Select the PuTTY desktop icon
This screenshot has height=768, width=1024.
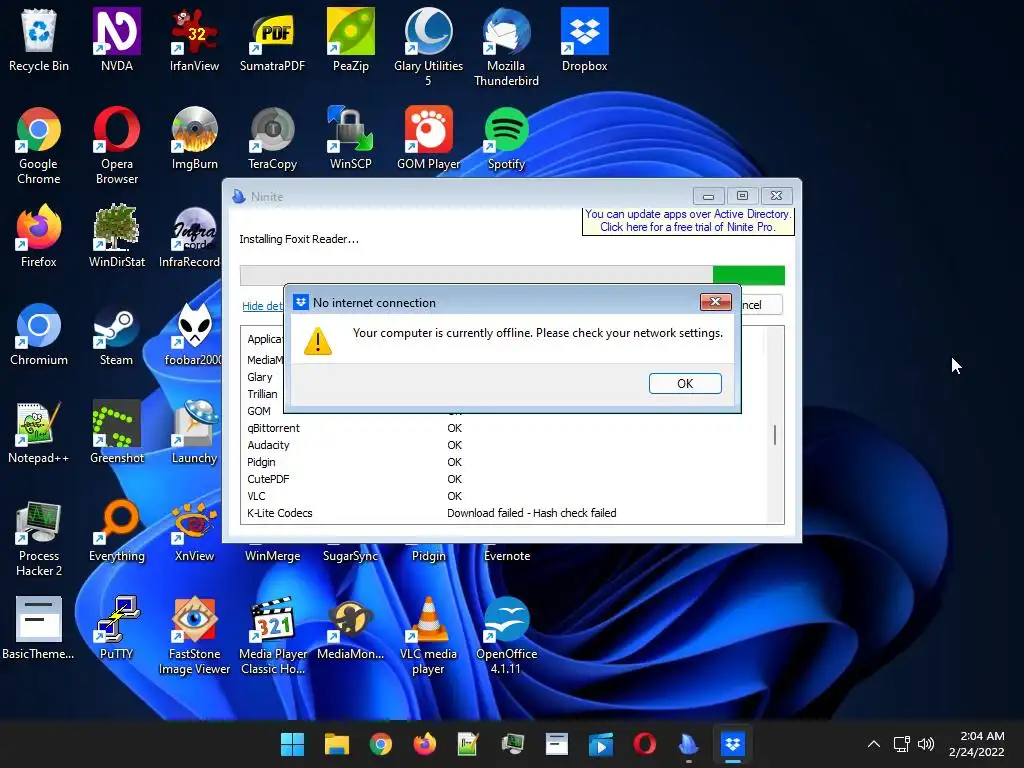pyautogui.click(x=117, y=628)
